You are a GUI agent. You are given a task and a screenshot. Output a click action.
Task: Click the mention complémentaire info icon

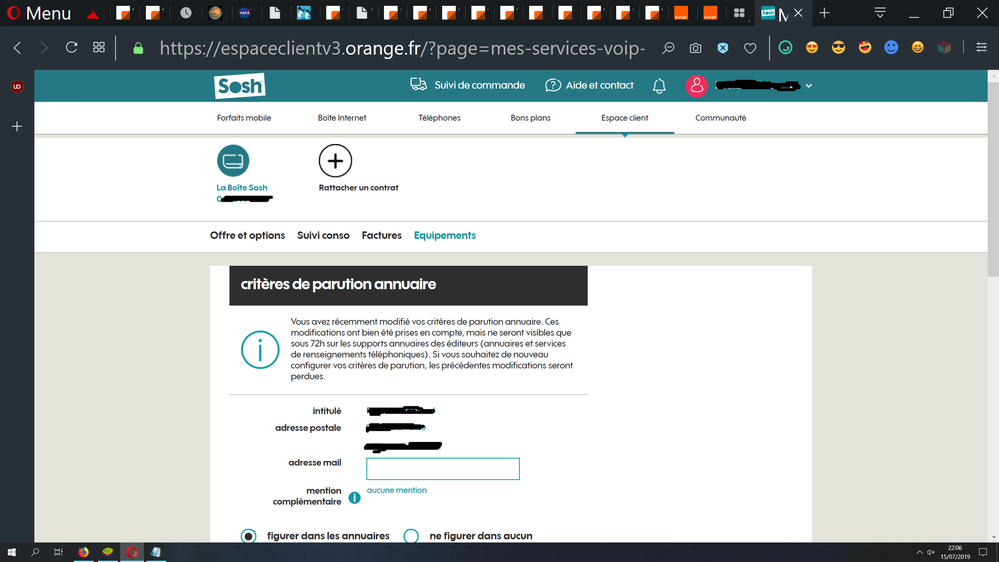click(354, 498)
